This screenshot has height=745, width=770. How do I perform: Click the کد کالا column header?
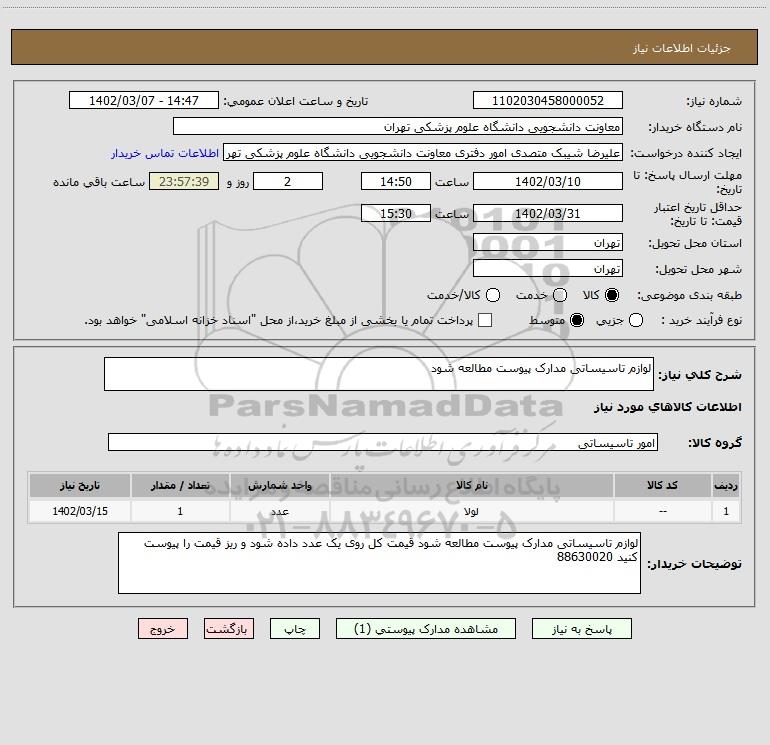(x=662, y=485)
